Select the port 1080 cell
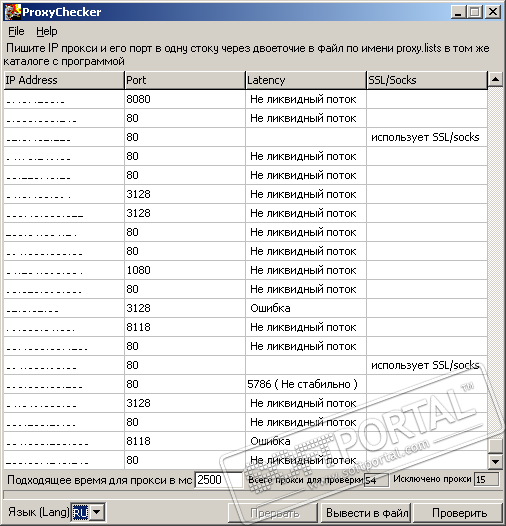Image resolution: width=506 pixels, height=526 pixels. (x=185, y=270)
